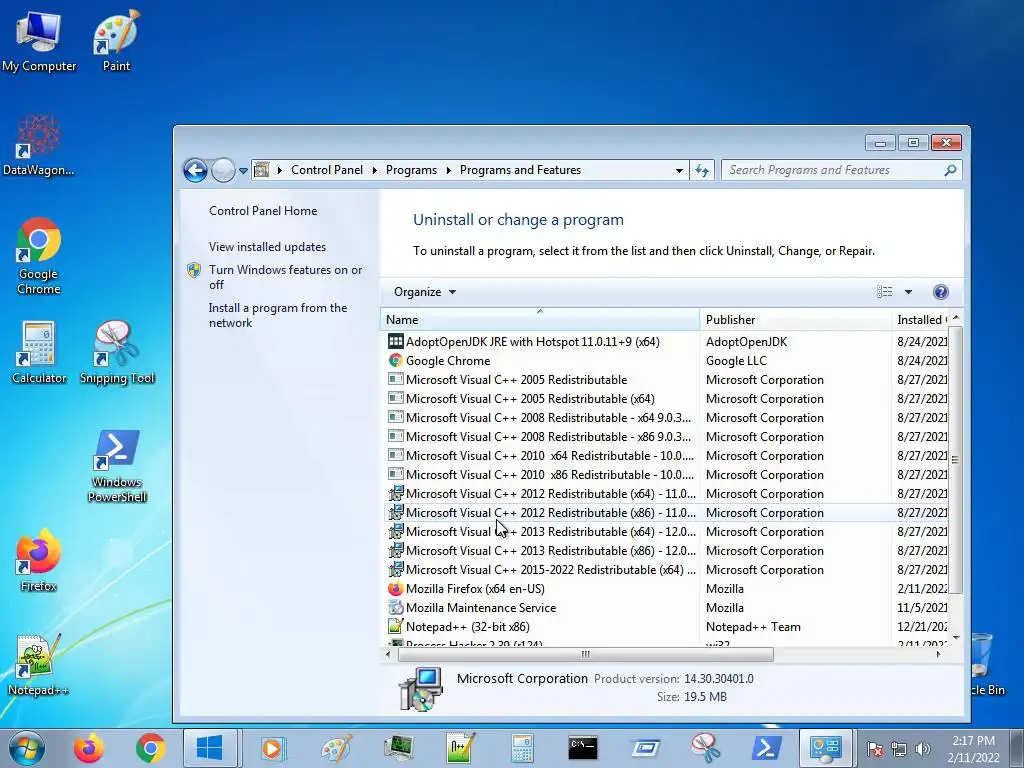
Task: Click the volume speaker tray icon
Action: pyautogui.click(x=923, y=749)
